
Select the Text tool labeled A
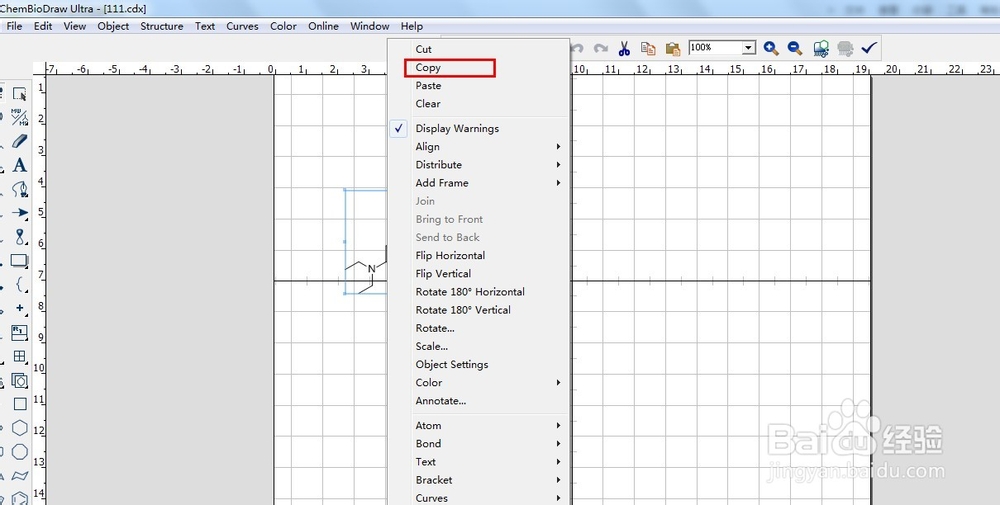20,165
